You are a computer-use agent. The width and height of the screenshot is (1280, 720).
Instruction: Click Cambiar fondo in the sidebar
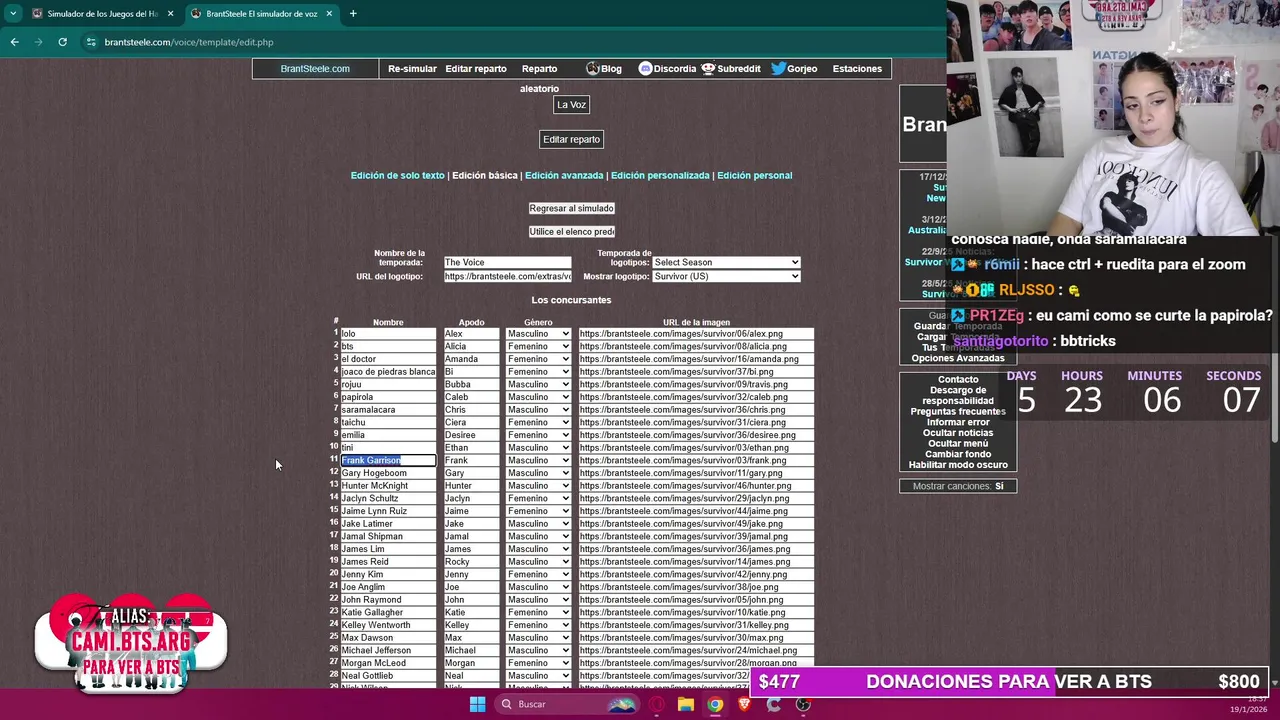click(958, 455)
